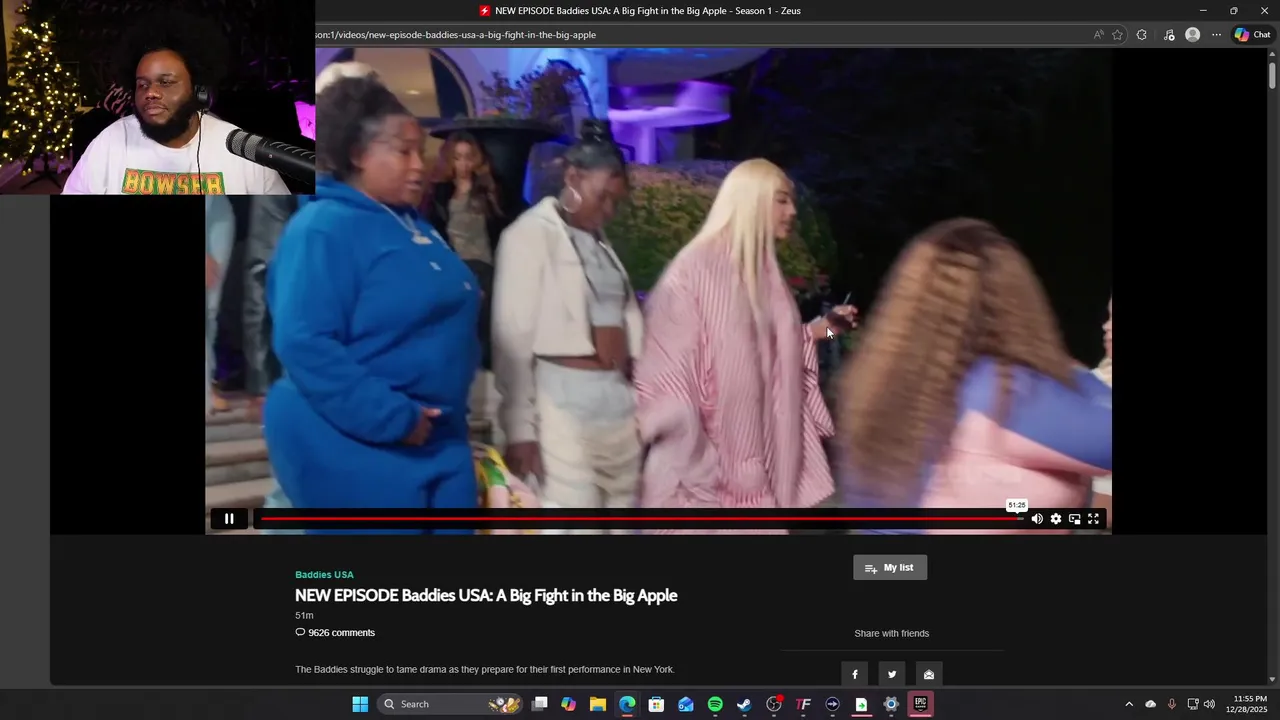Click the episode title heading

[x=486, y=595]
